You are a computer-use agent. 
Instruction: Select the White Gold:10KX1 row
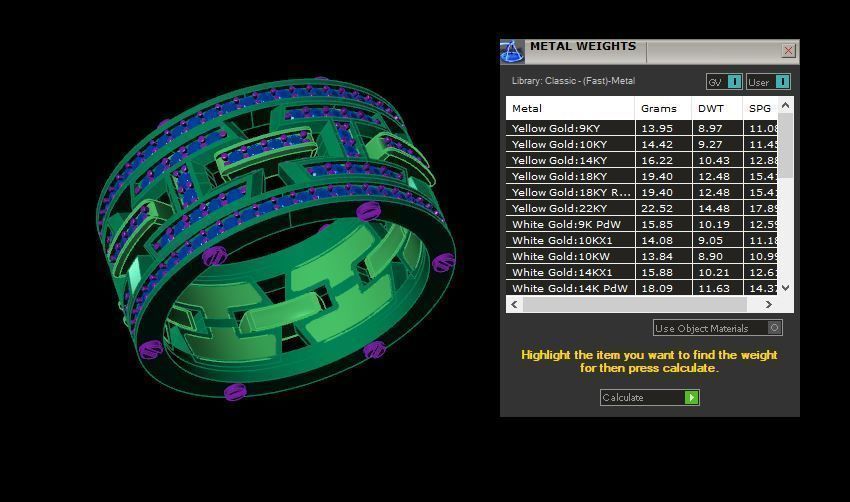click(642, 240)
